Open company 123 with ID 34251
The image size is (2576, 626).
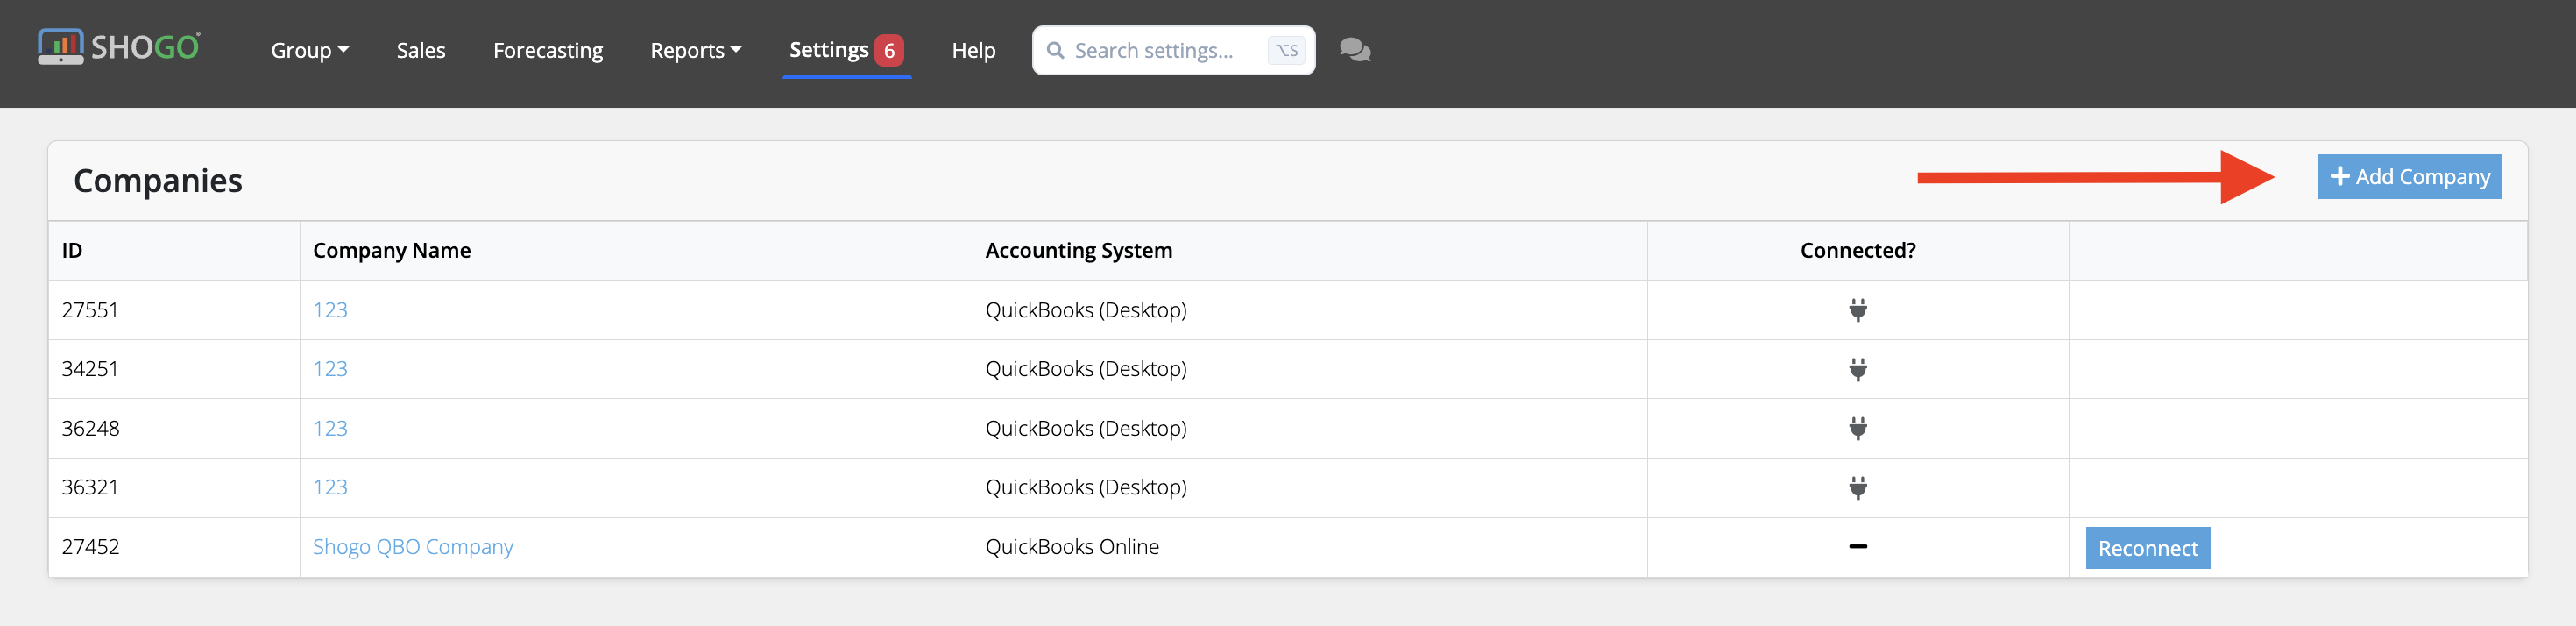pyautogui.click(x=330, y=369)
